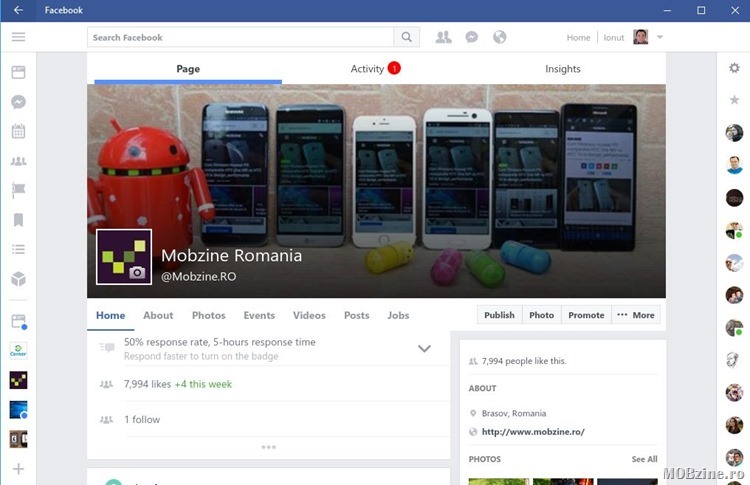The height and width of the screenshot is (485, 750).
Task: Open list icon in left sidebar
Action: coord(18,249)
